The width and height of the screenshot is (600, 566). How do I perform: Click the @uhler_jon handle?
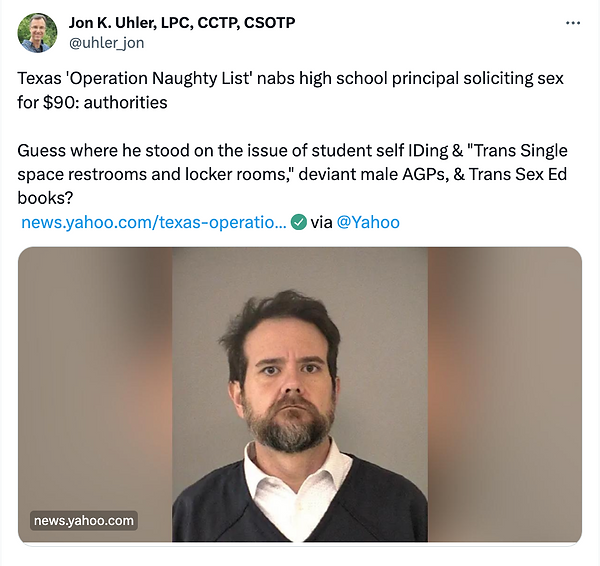pyautogui.click(x=106, y=43)
